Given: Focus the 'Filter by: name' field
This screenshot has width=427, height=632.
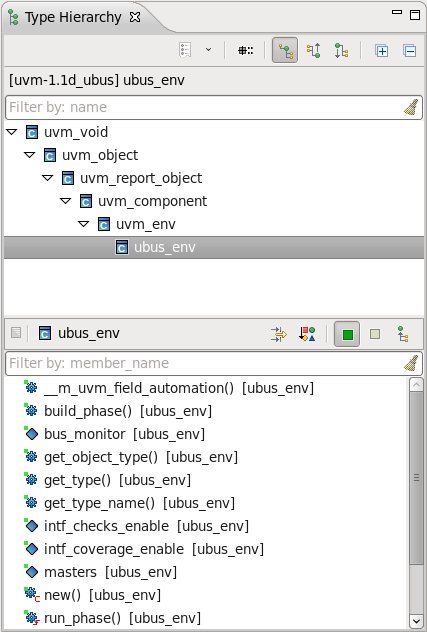Looking at the screenshot, I should point(214,107).
